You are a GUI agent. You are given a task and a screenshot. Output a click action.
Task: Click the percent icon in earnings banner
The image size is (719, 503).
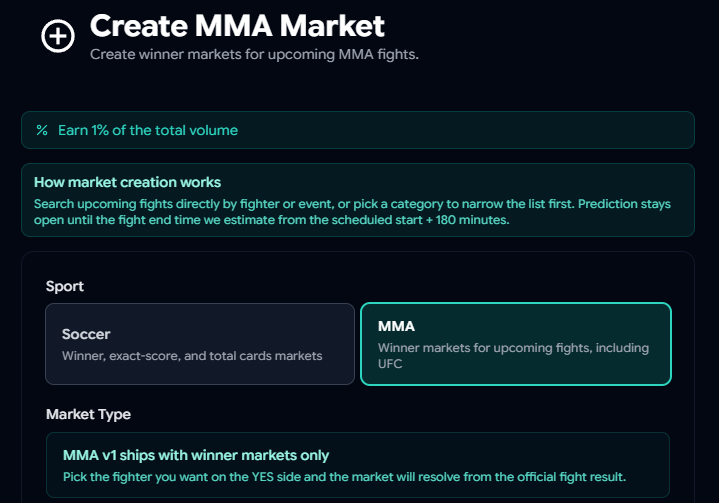[42, 130]
